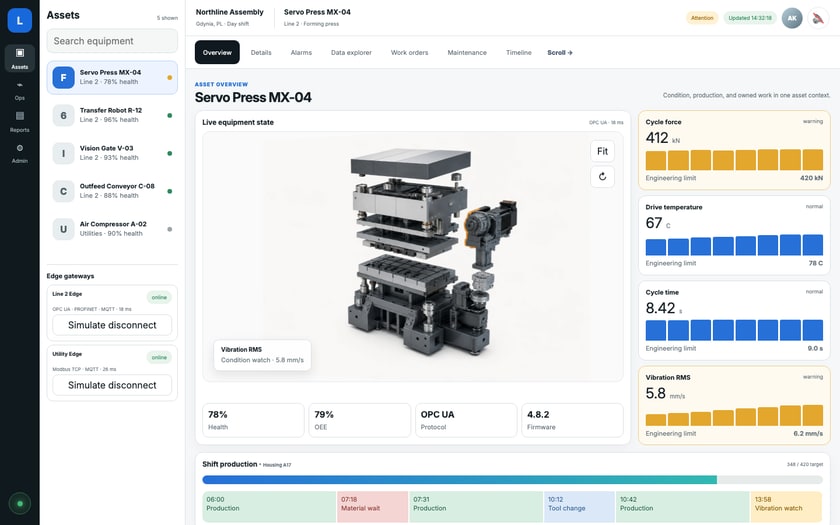Click the green status indicator in sidebar bottom
Screen dimensions: 840x525
point(20,504)
